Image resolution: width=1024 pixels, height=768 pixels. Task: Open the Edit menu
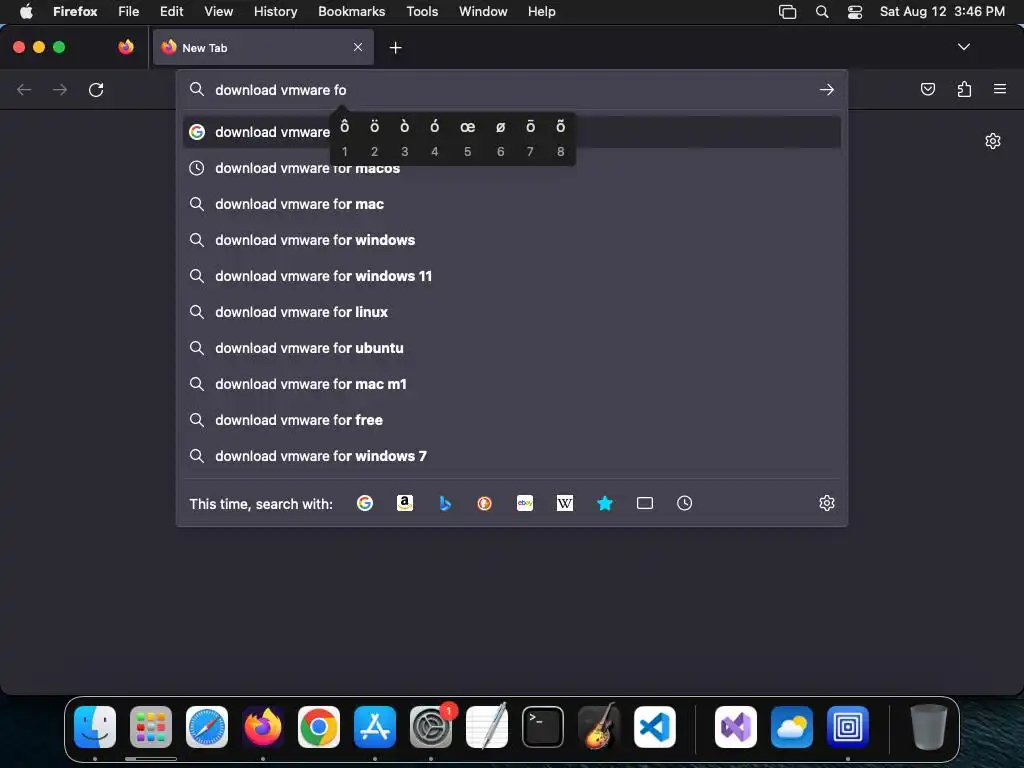[x=172, y=11]
